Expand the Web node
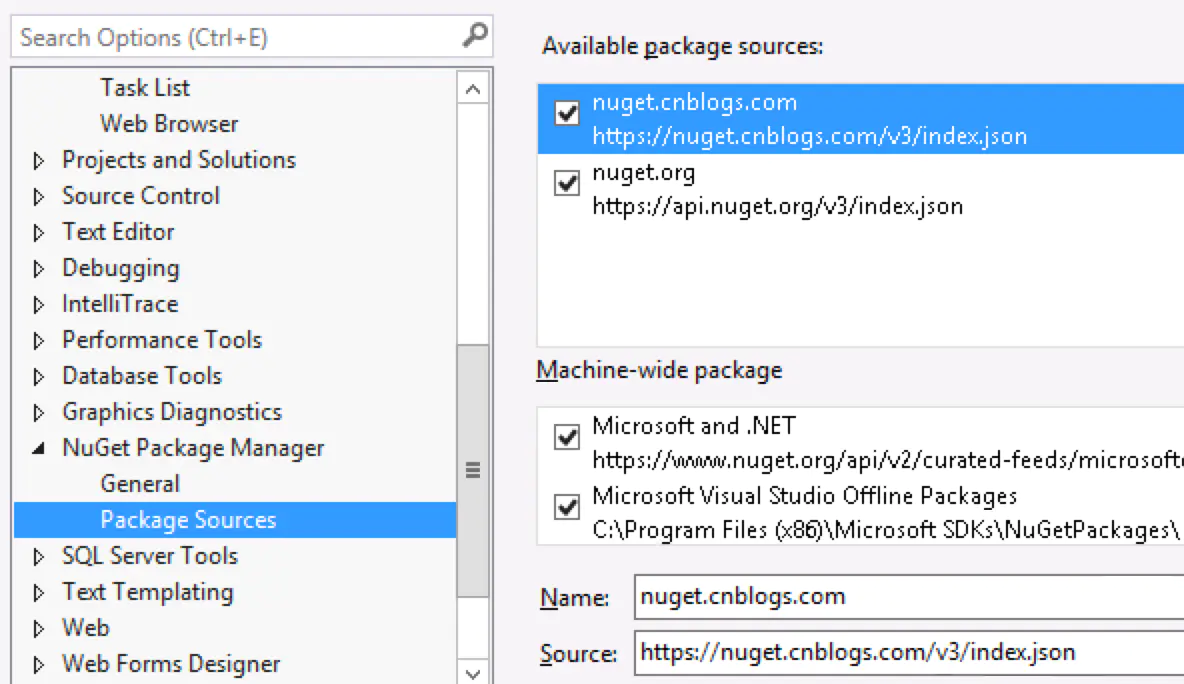The width and height of the screenshot is (1184, 684). (39, 629)
